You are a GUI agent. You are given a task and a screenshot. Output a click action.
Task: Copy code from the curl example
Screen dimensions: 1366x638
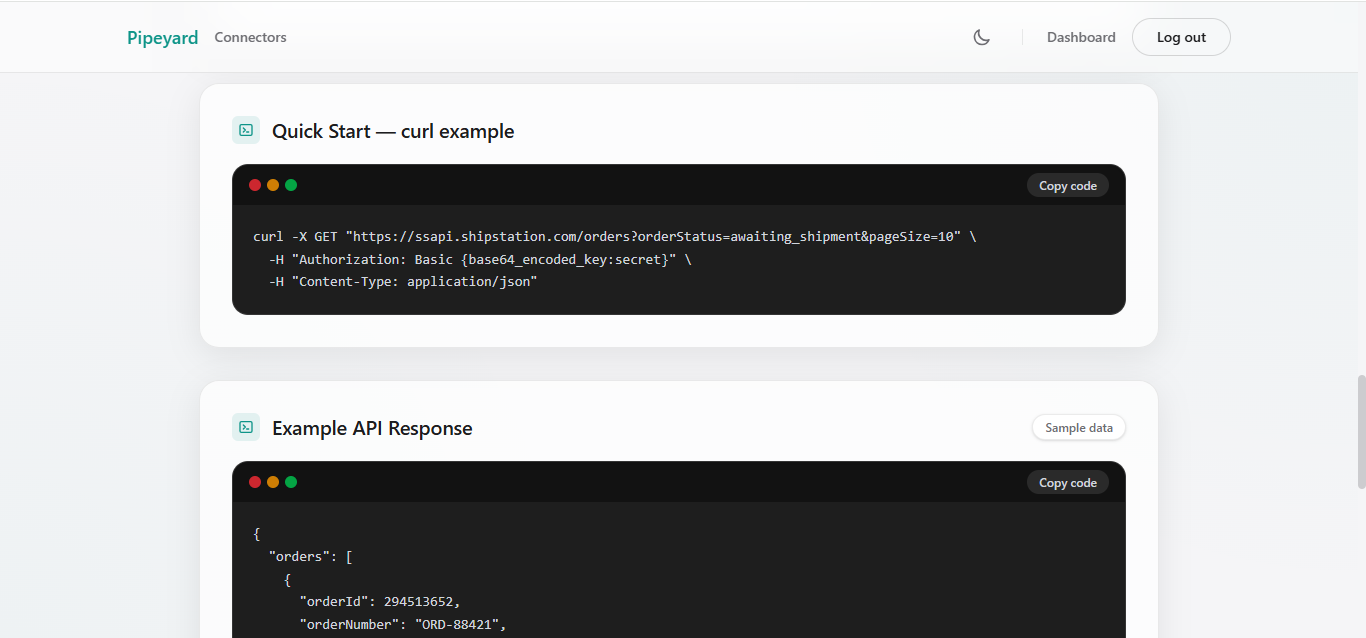(x=1067, y=186)
